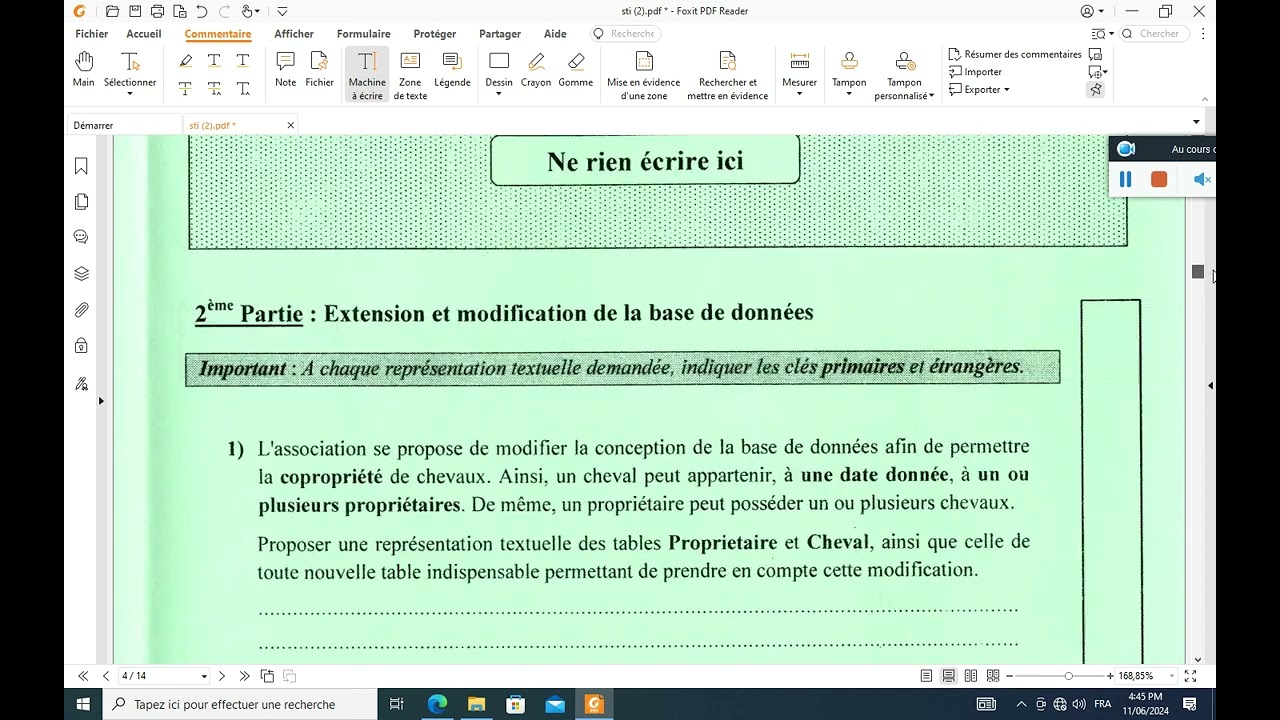Click the Save disk icon
1280x720 pixels.
[135, 11]
